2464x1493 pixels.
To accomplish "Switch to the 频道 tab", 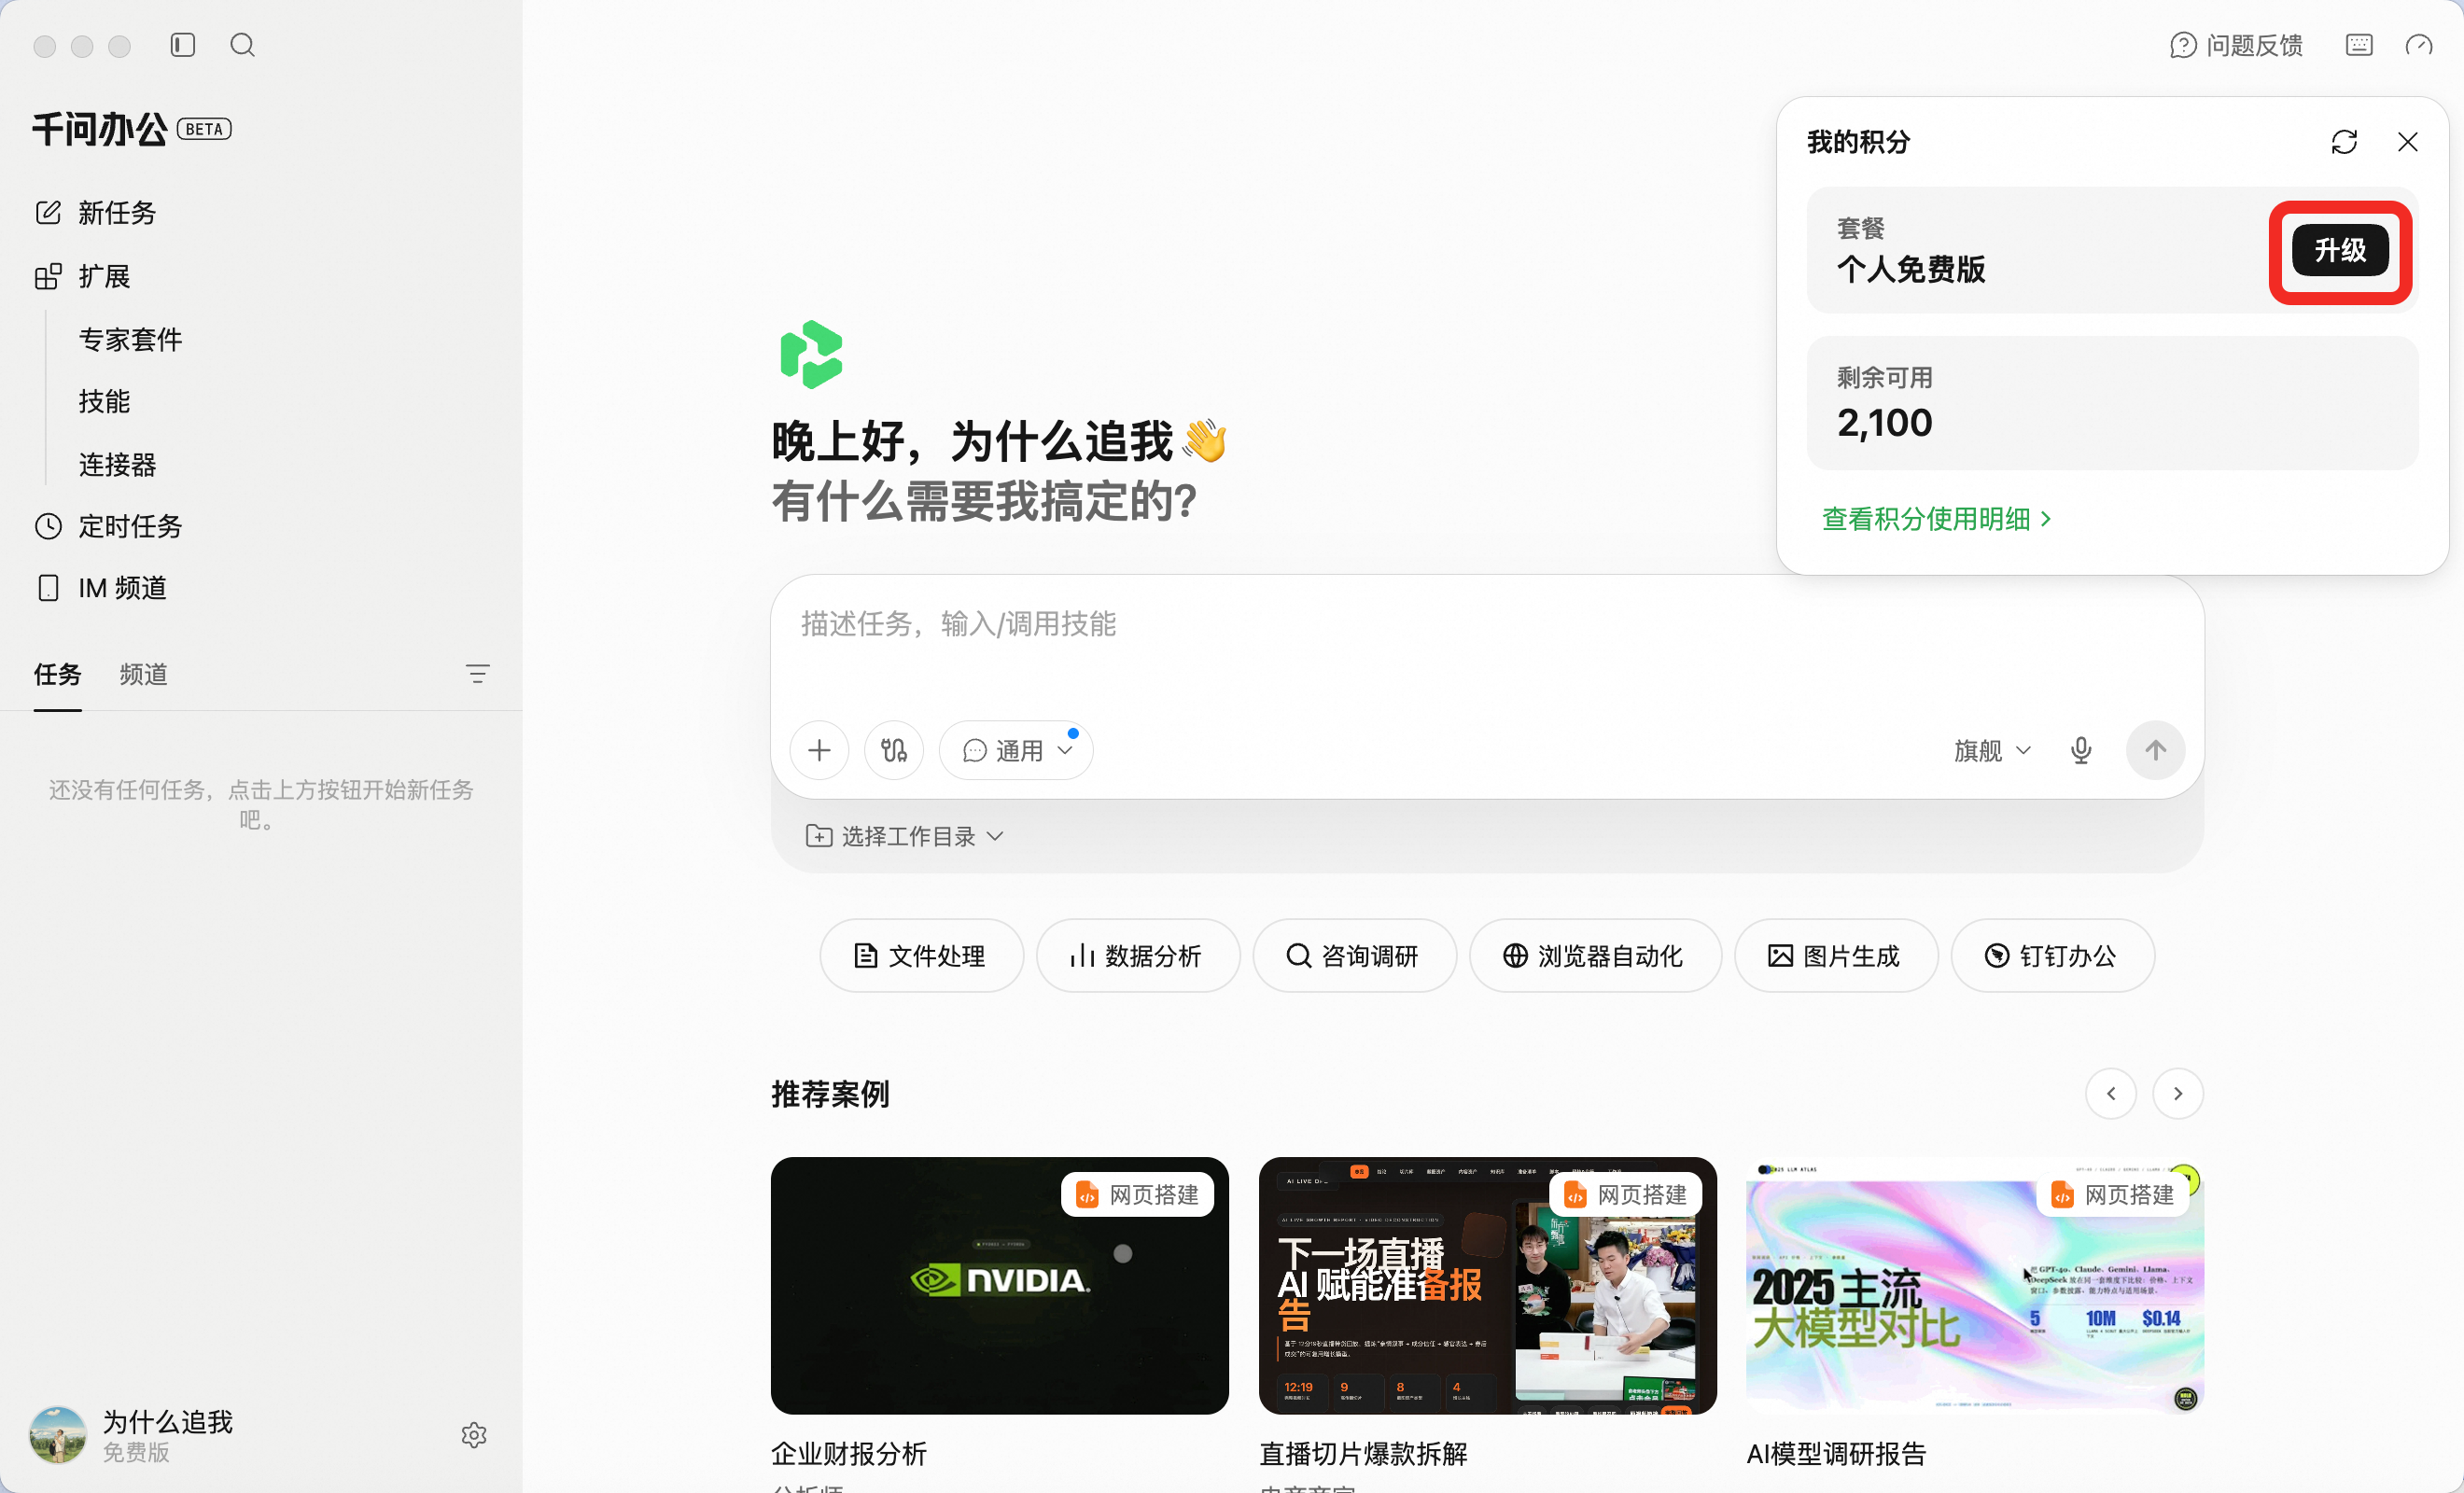I will click(144, 674).
